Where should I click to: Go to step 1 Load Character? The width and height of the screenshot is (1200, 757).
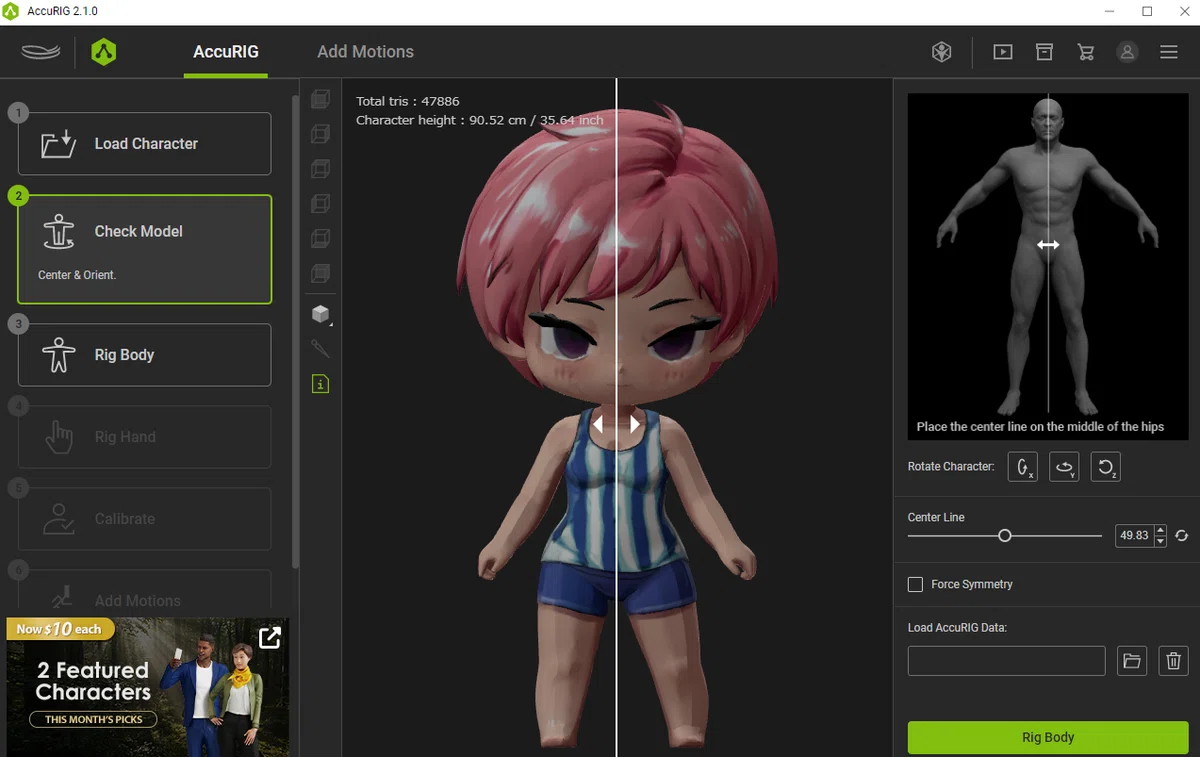coord(145,143)
